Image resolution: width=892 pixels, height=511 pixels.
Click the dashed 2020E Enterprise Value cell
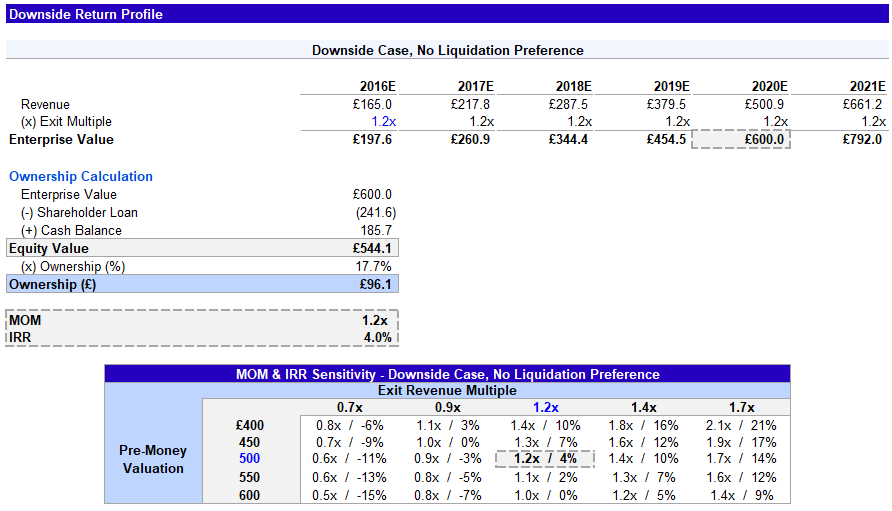pos(740,140)
